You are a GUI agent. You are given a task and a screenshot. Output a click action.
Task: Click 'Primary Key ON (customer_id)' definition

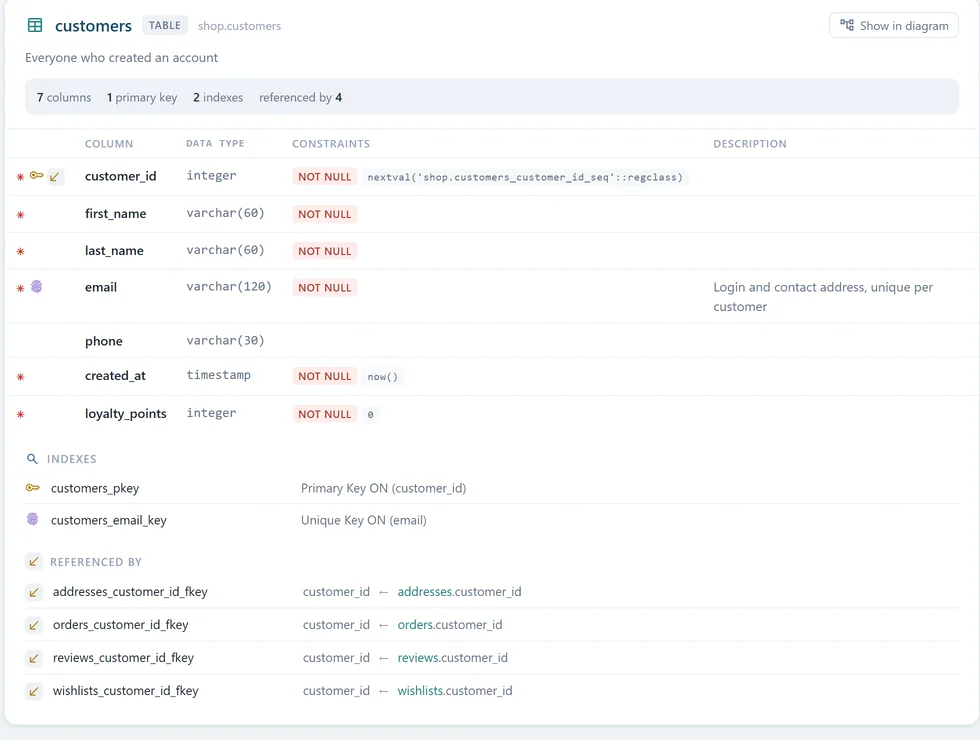384,488
